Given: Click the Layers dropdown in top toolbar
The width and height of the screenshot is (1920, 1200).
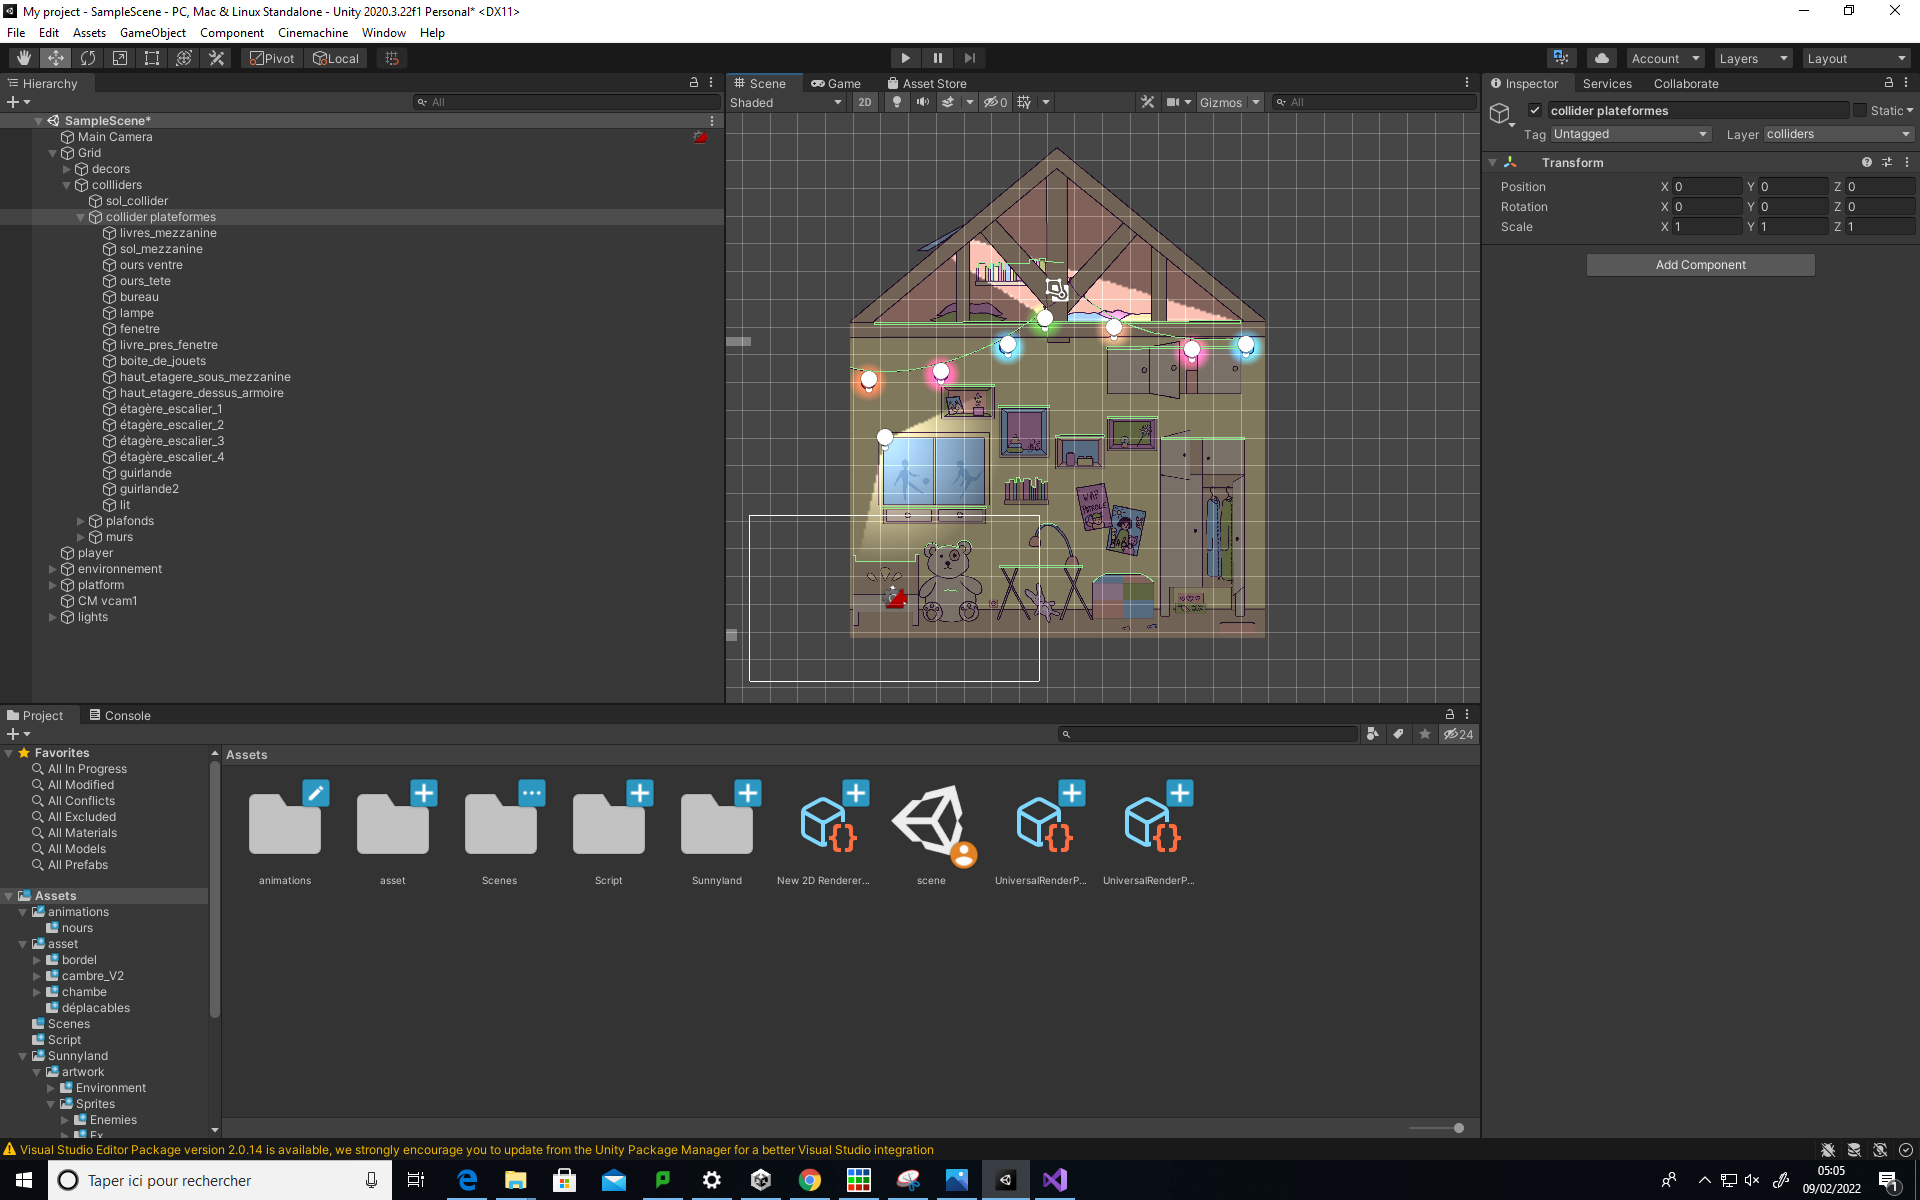Looking at the screenshot, I should click(x=1751, y=58).
